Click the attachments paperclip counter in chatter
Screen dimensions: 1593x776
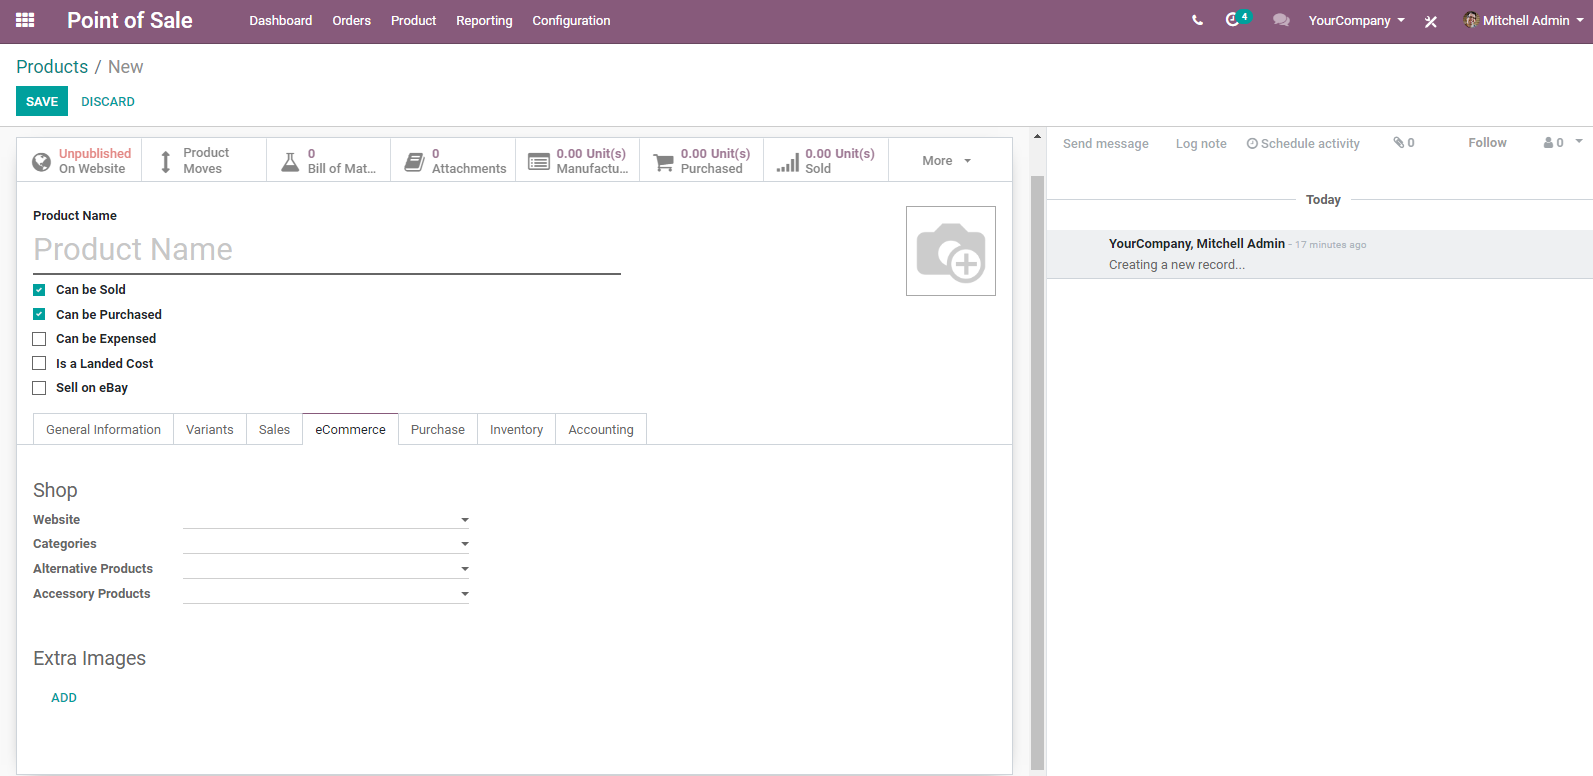(1404, 143)
